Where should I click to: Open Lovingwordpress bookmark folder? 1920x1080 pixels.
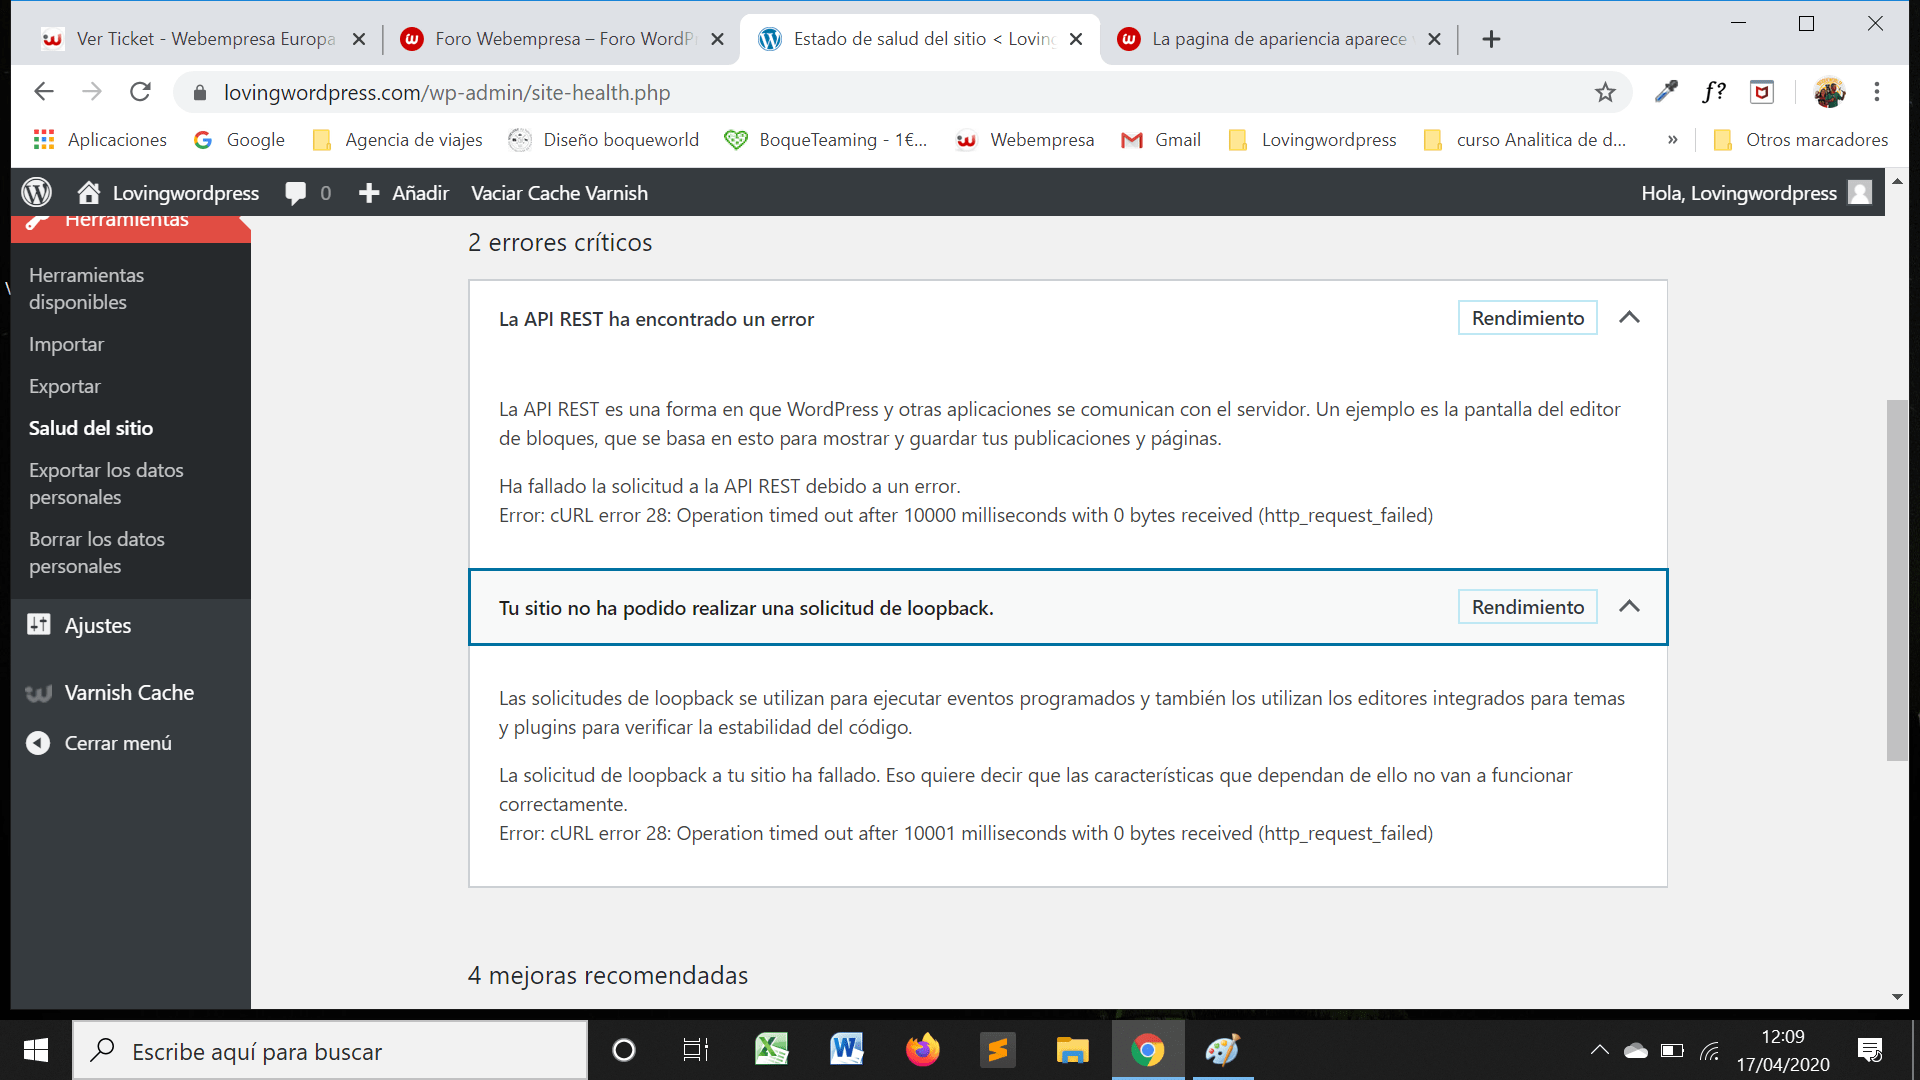(x=1312, y=140)
